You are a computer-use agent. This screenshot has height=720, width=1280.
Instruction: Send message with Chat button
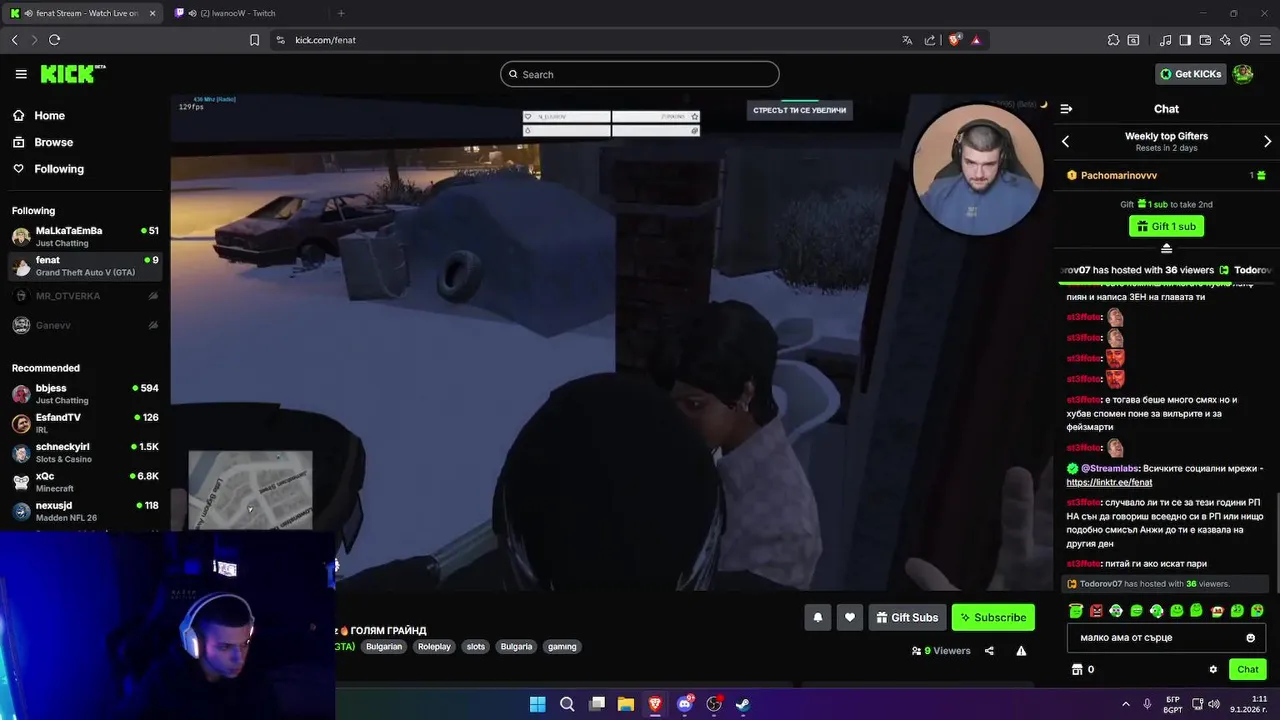coord(1248,670)
